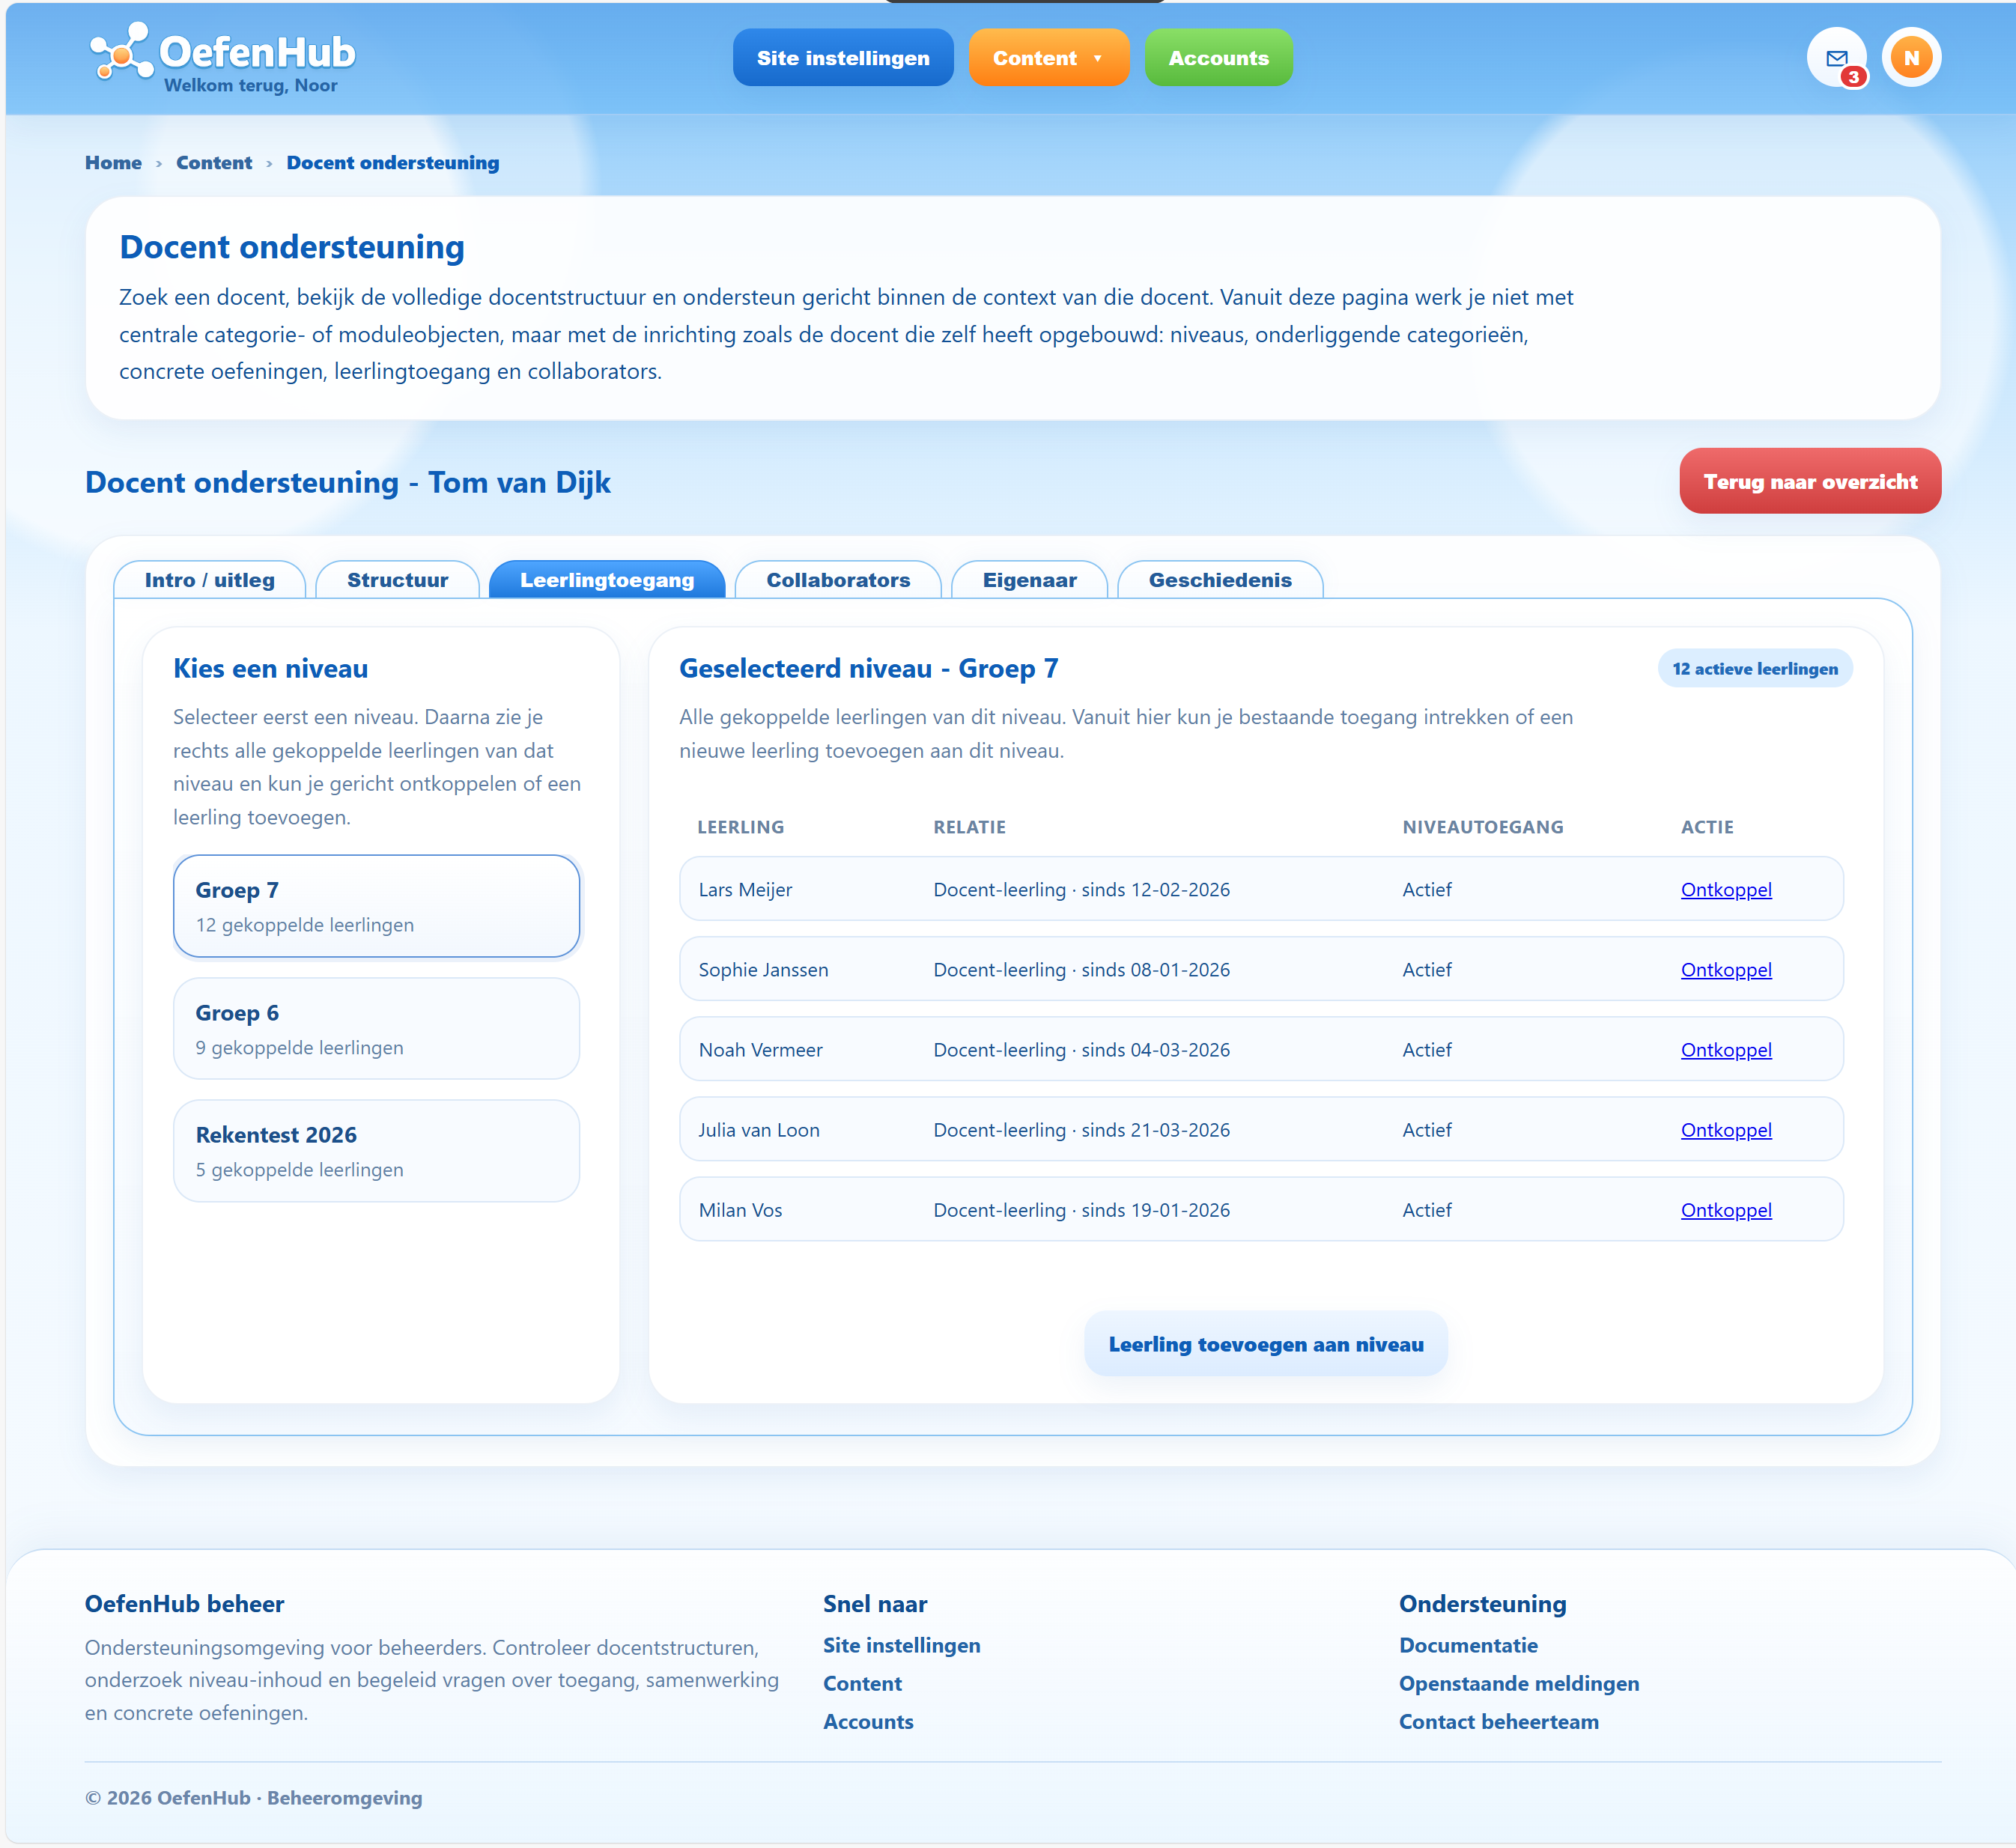2016x1848 pixels.
Task: Click the LEERLING column header
Action: point(740,827)
